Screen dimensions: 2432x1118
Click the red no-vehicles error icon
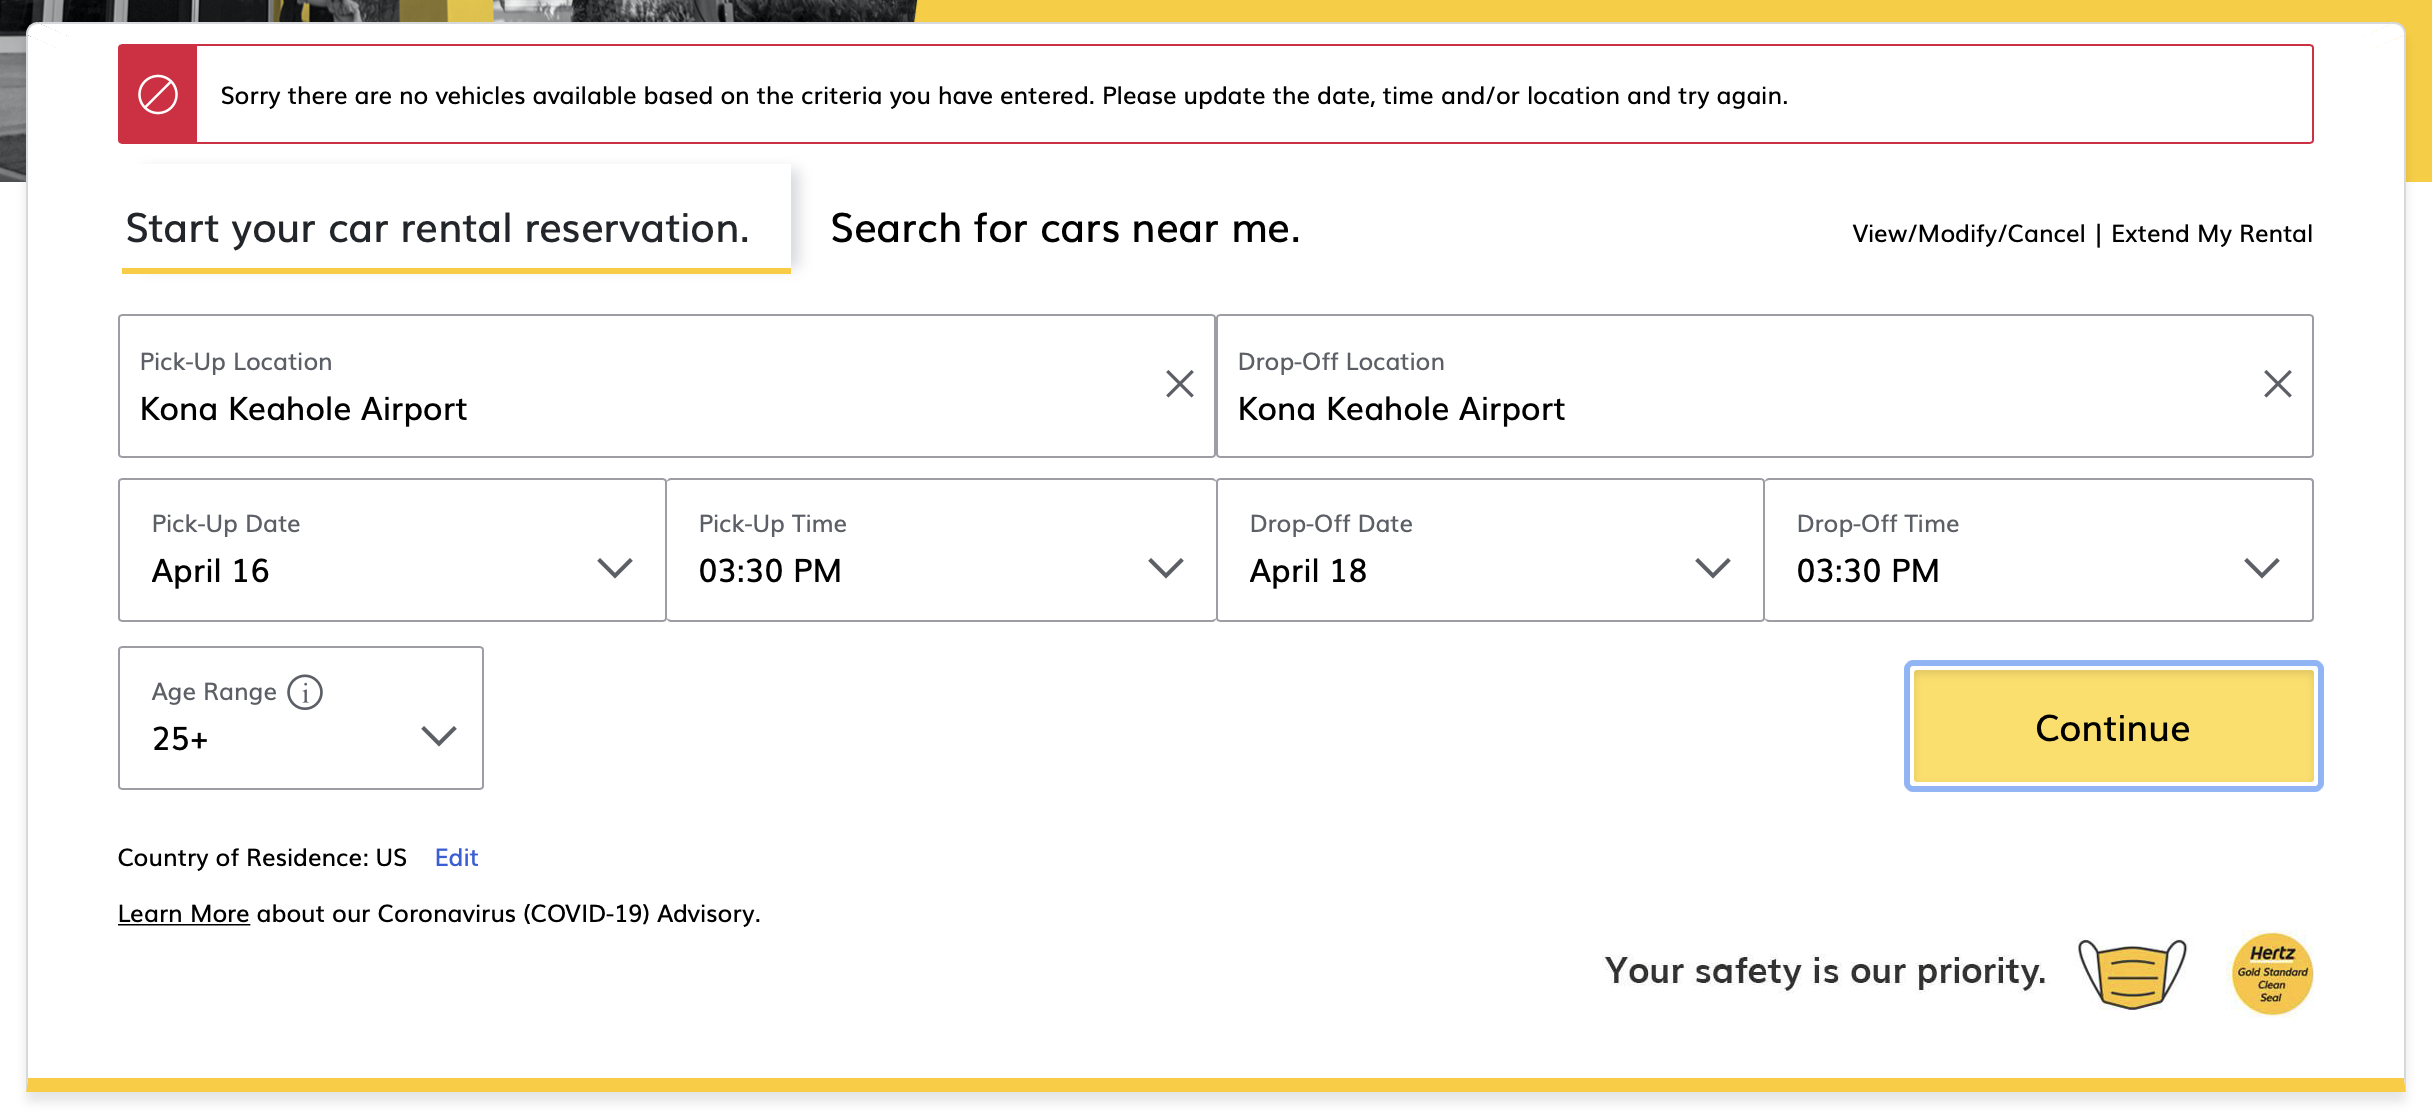157,93
